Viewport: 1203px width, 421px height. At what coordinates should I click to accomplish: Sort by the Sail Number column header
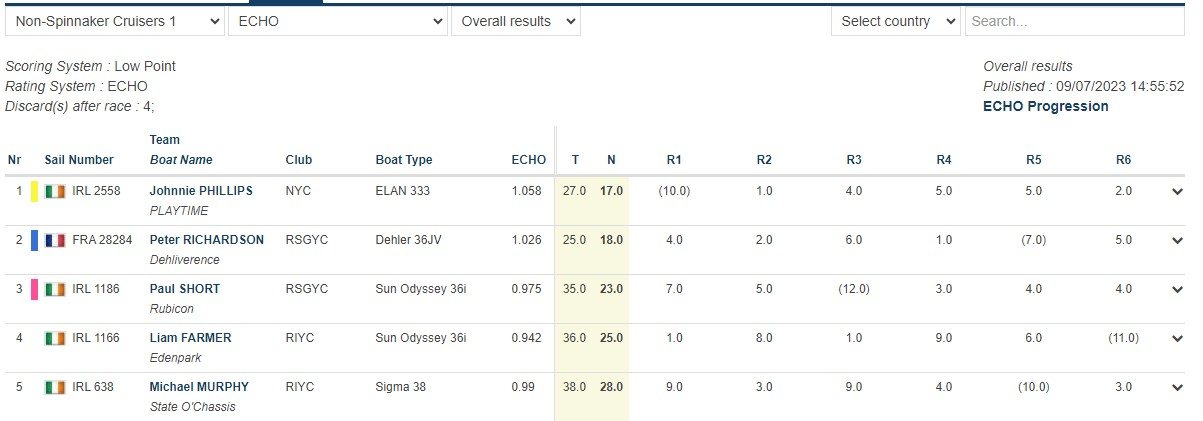pyautogui.click(x=79, y=160)
